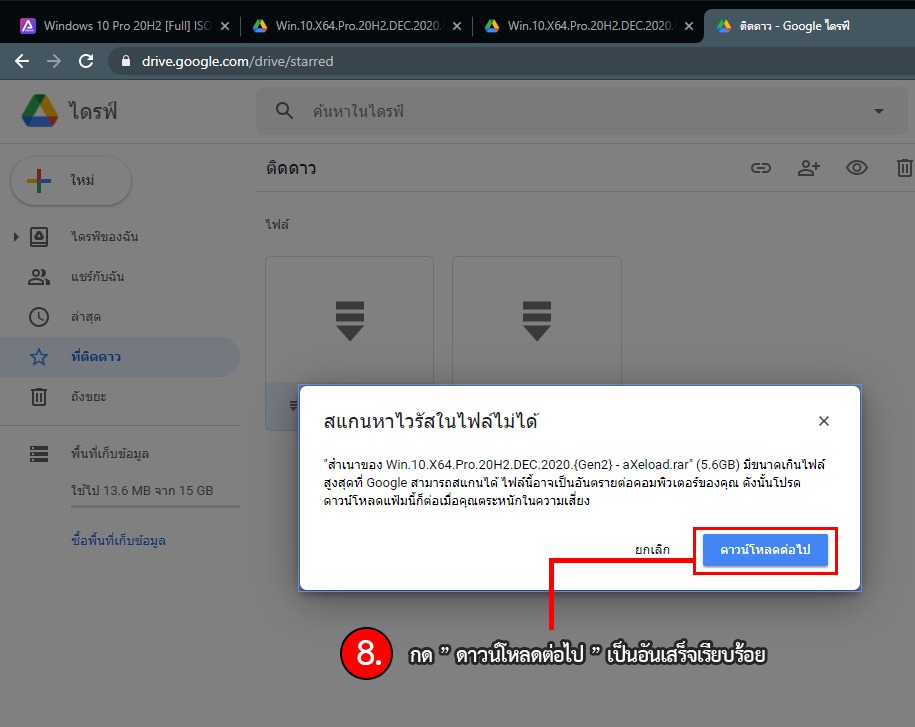The width and height of the screenshot is (915, 727).
Task: Close the Windows 10 Pro 20H2 tab
Action: pyautogui.click(x=225, y=26)
